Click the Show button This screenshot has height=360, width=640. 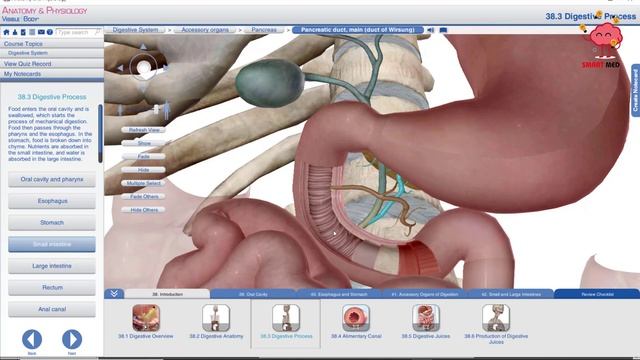click(x=144, y=143)
